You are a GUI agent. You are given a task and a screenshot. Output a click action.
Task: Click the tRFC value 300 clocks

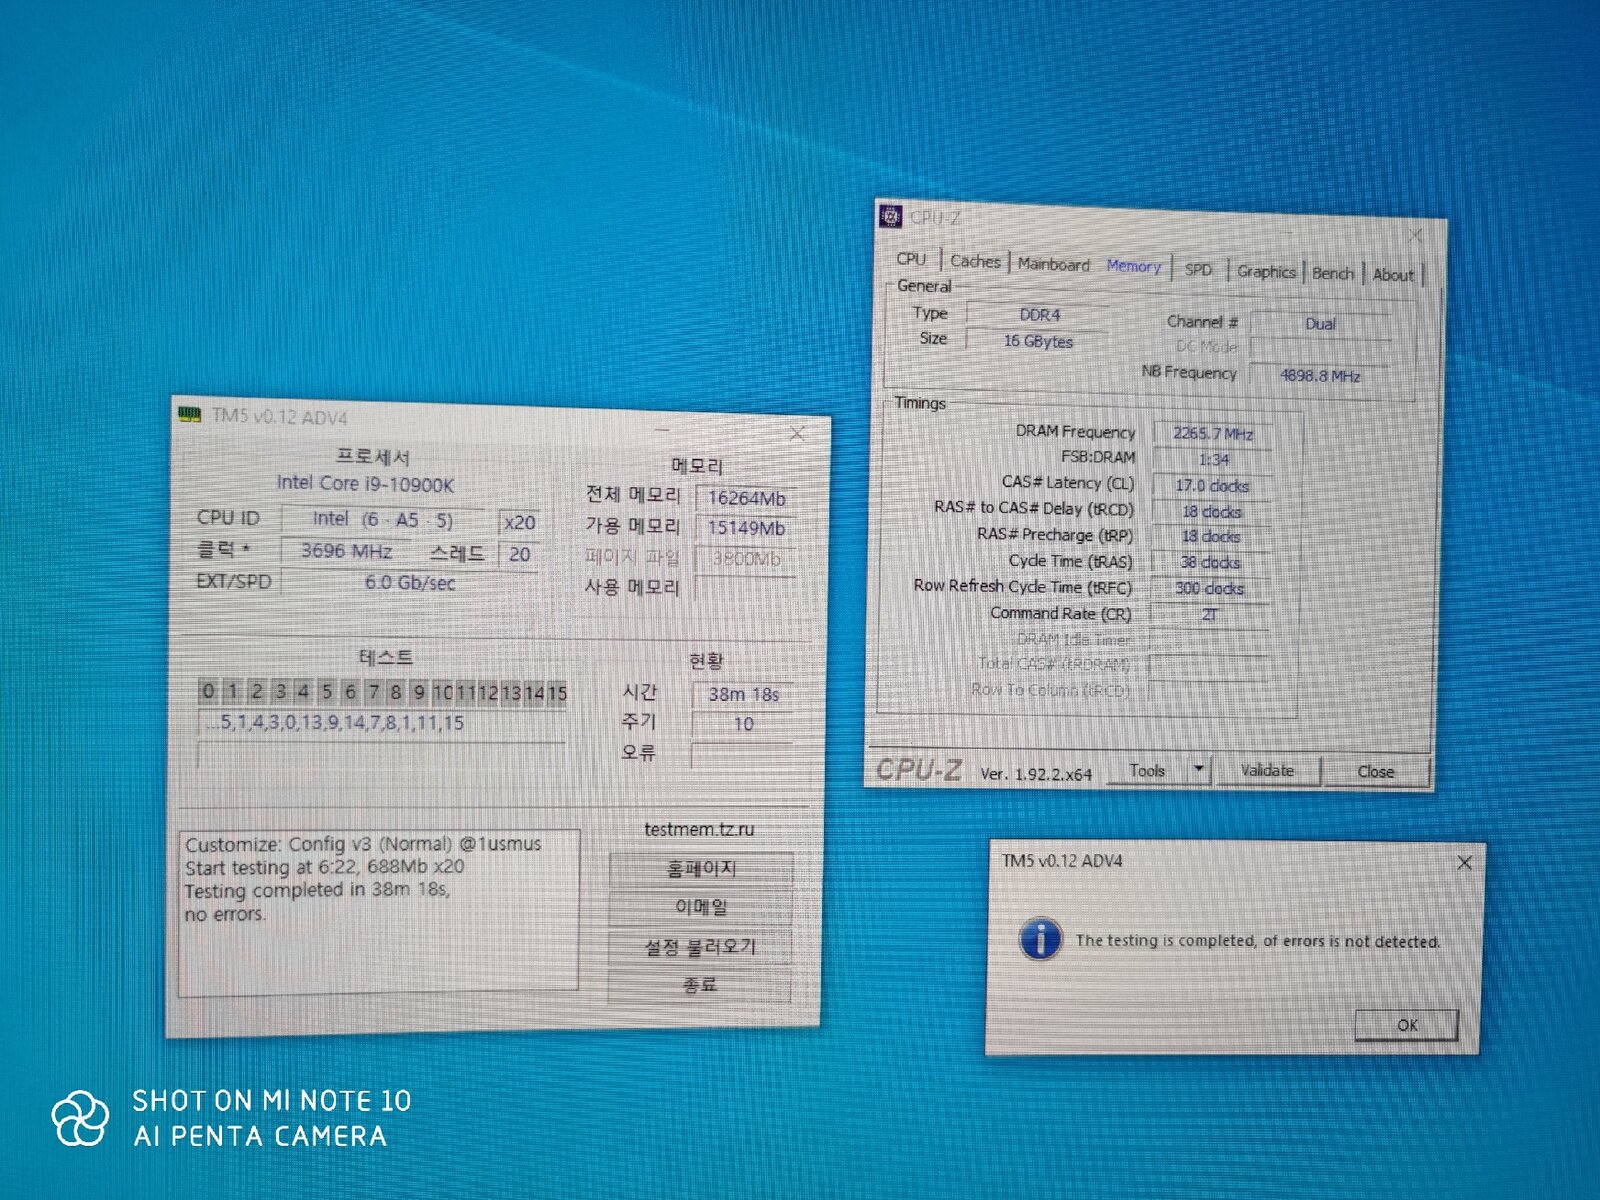point(1210,588)
